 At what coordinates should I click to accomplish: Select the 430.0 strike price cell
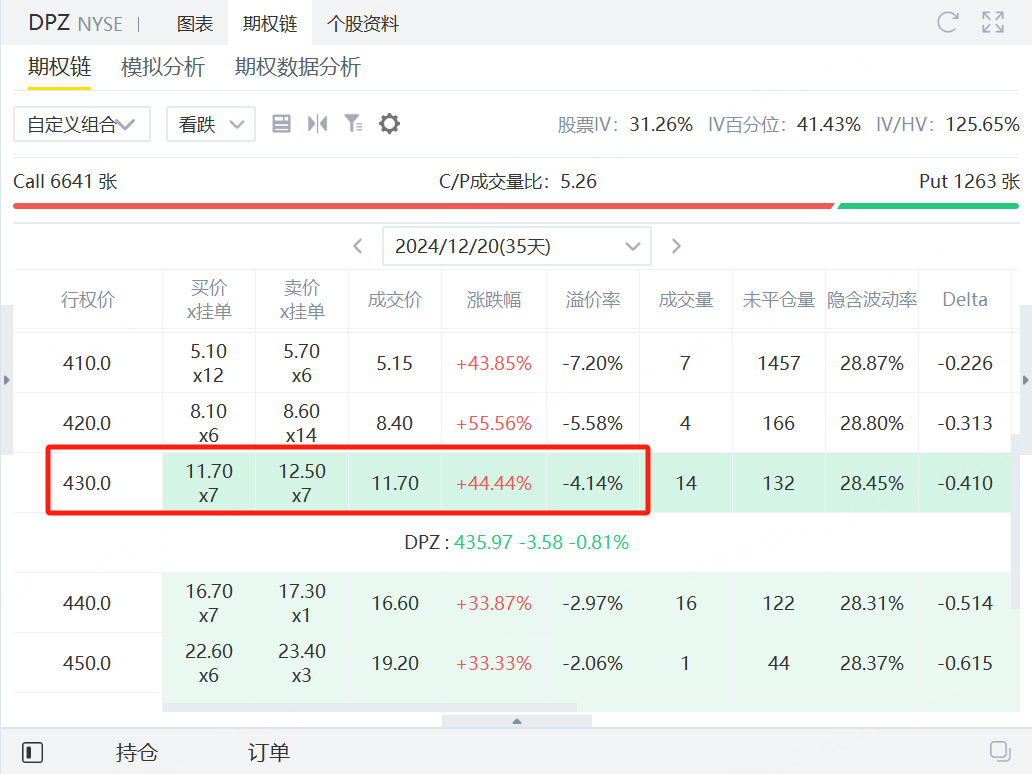[x=87, y=483]
